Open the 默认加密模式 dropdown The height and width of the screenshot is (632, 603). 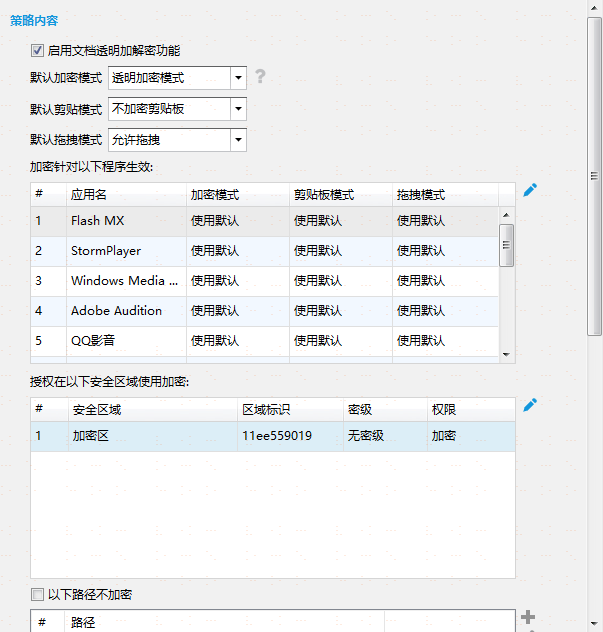[x=238, y=78]
